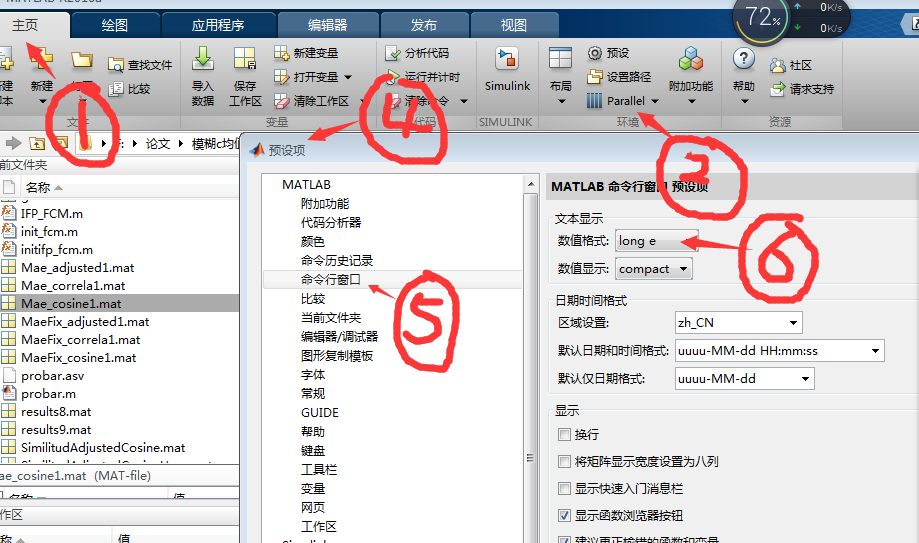The height and width of the screenshot is (543, 919).
Task: Expand the 帮助 dropdown arrow
Action: (744, 101)
